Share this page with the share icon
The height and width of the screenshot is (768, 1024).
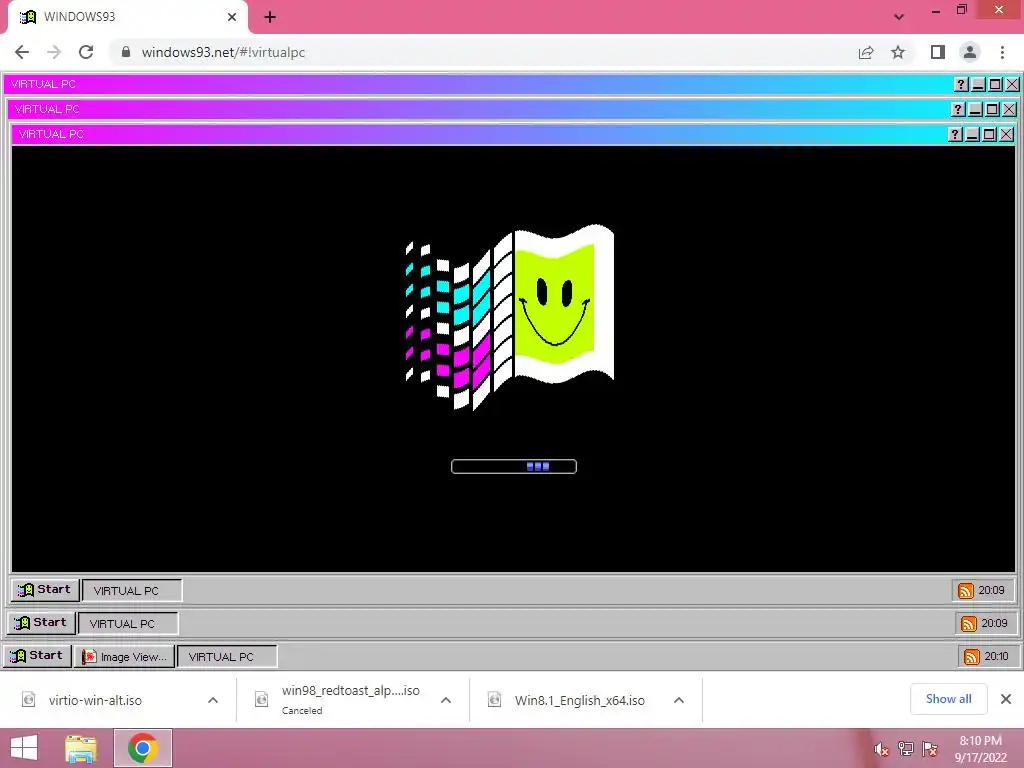point(866,52)
